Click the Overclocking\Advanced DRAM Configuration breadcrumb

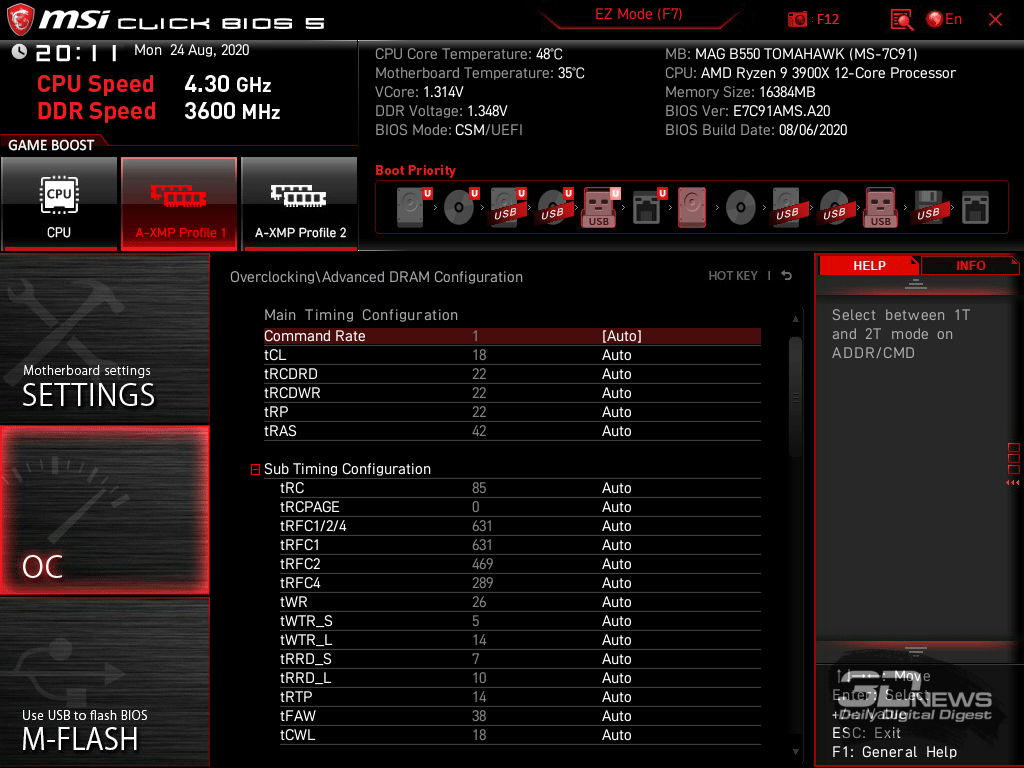point(376,277)
